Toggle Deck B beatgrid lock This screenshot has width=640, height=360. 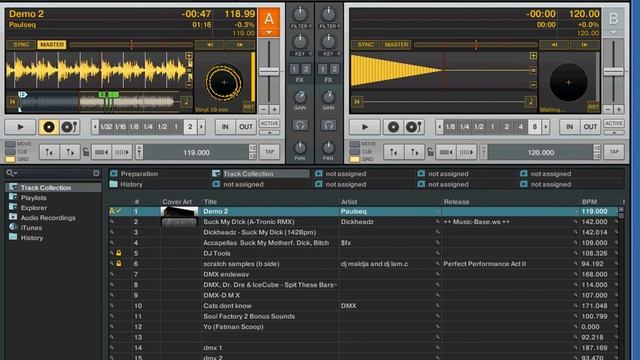coord(430,152)
